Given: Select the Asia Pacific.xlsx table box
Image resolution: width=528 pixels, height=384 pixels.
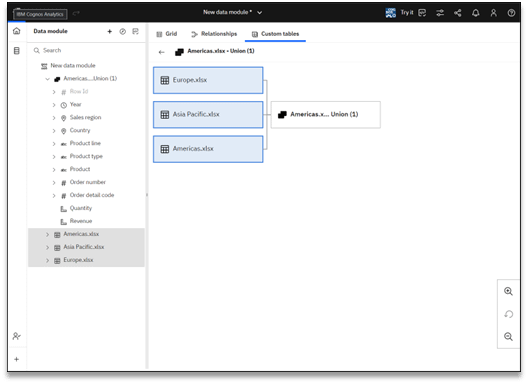Looking at the screenshot, I should tap(208, 115).
